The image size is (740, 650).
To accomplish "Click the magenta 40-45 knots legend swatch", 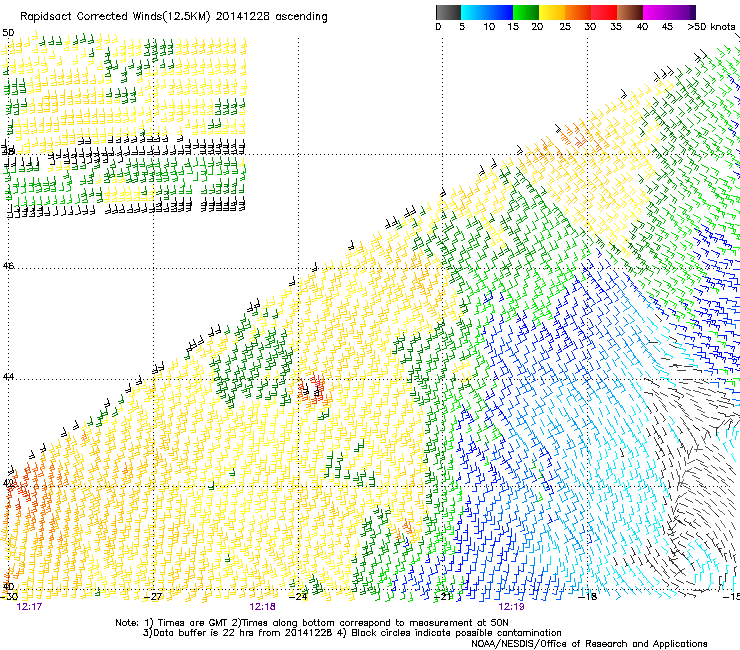I will [x=656, y=12].
